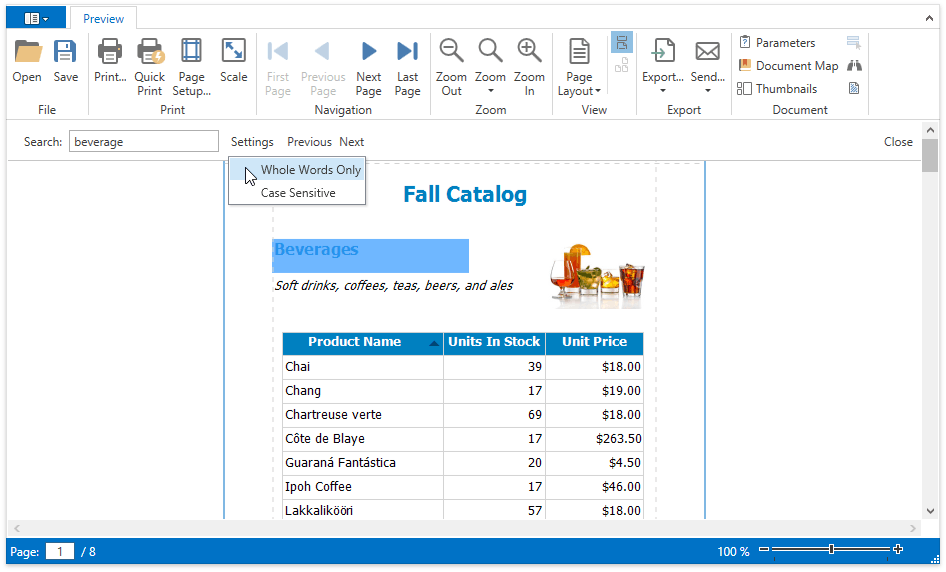Image resolution: width=946 pixels, height=572 pixels.
Task: Save the document with the floppy icon
Action: click(x=65, y=60)
